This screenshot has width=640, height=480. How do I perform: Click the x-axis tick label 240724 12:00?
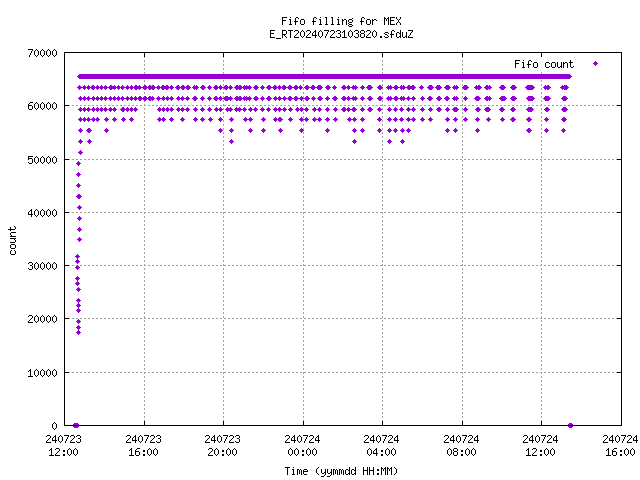click(x=540, y=446)
